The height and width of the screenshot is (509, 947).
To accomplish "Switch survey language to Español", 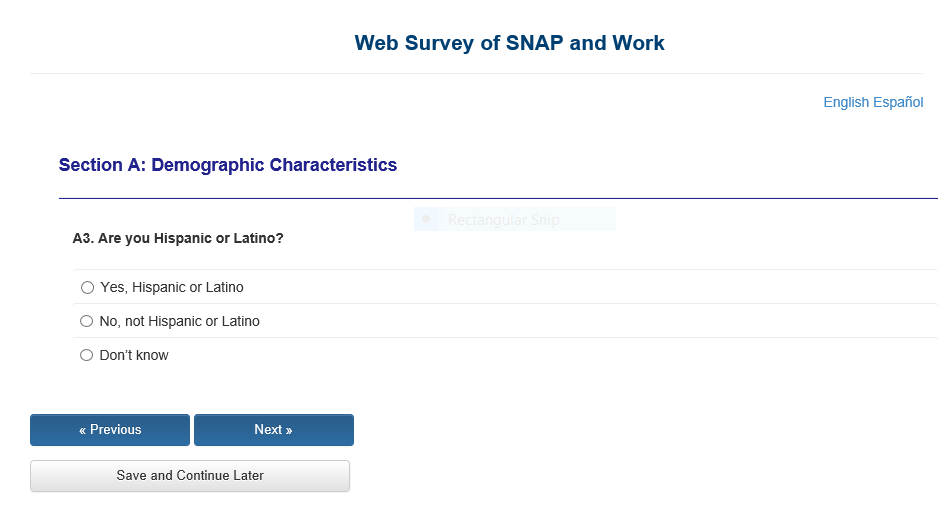I will pyautogui.click(x=898, y=102).
